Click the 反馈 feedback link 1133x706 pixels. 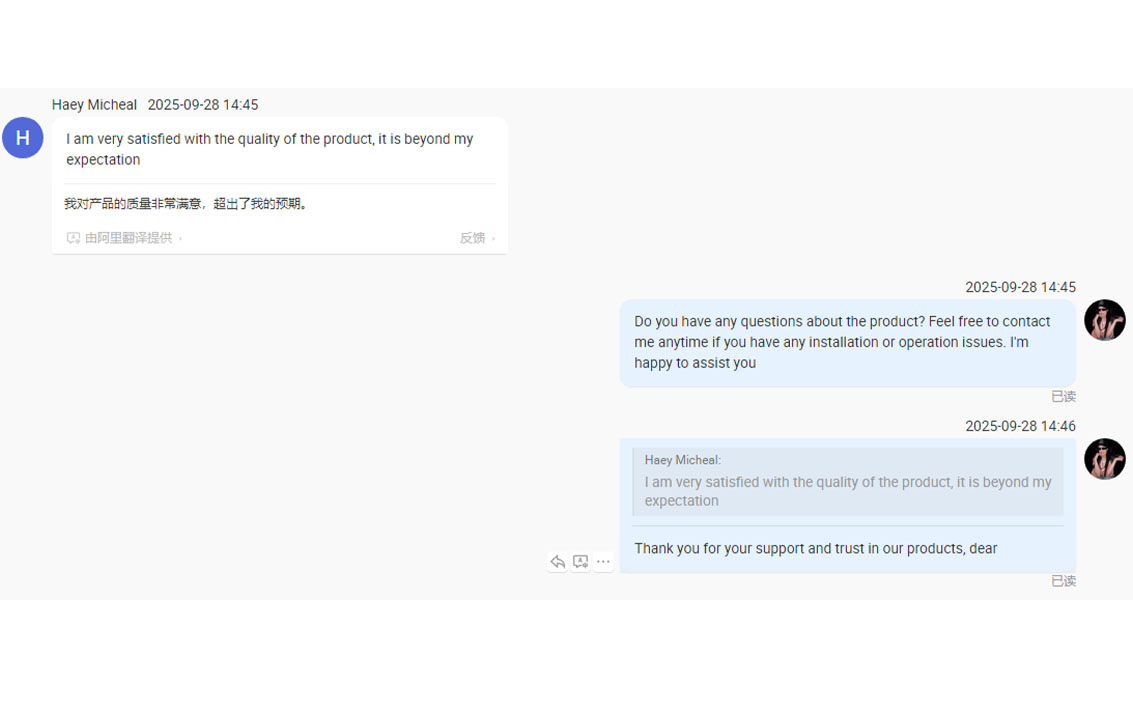coord(473,238)
